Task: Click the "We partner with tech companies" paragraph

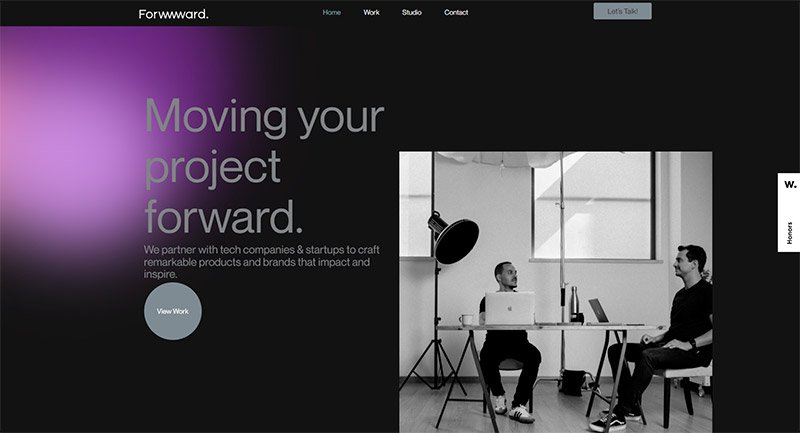Action: (262, 262)
